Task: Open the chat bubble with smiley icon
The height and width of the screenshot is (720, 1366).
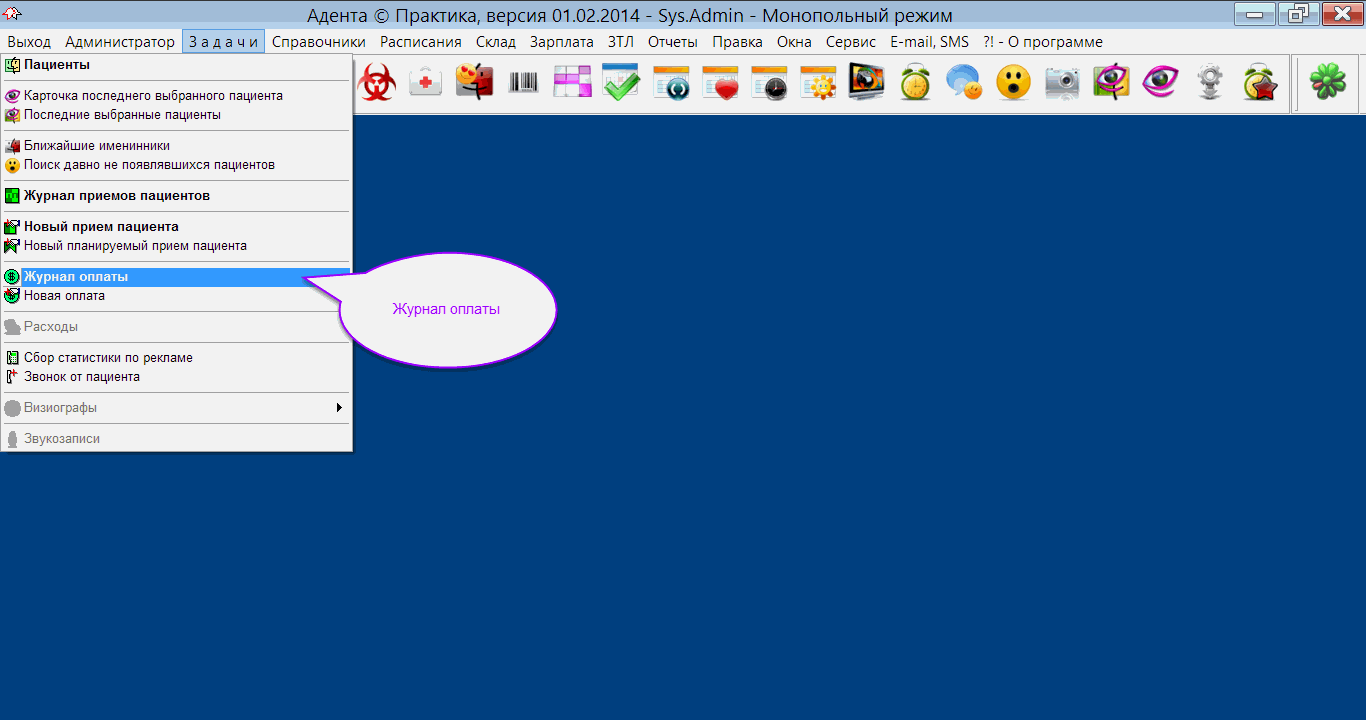Action: [x=964, y=83]
